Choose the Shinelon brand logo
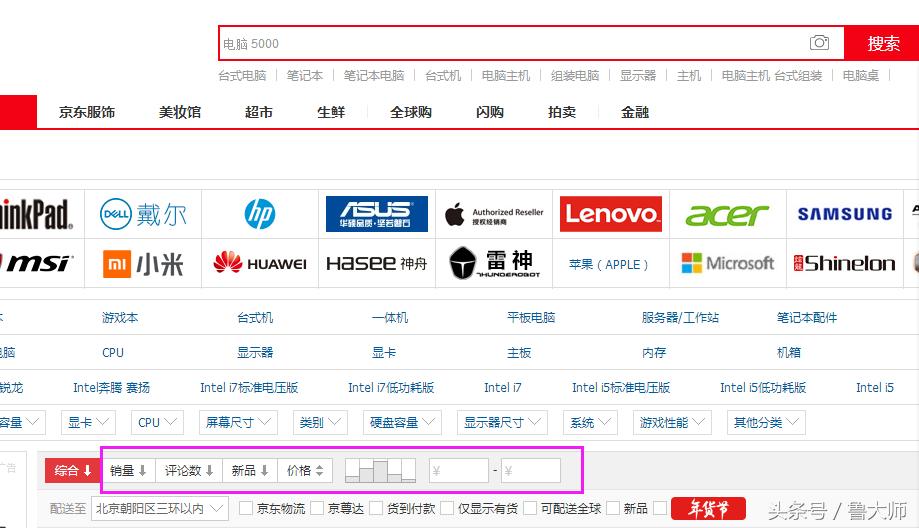Image resolution: width=919 pixels, height=528 pixels. pos(844,264)
